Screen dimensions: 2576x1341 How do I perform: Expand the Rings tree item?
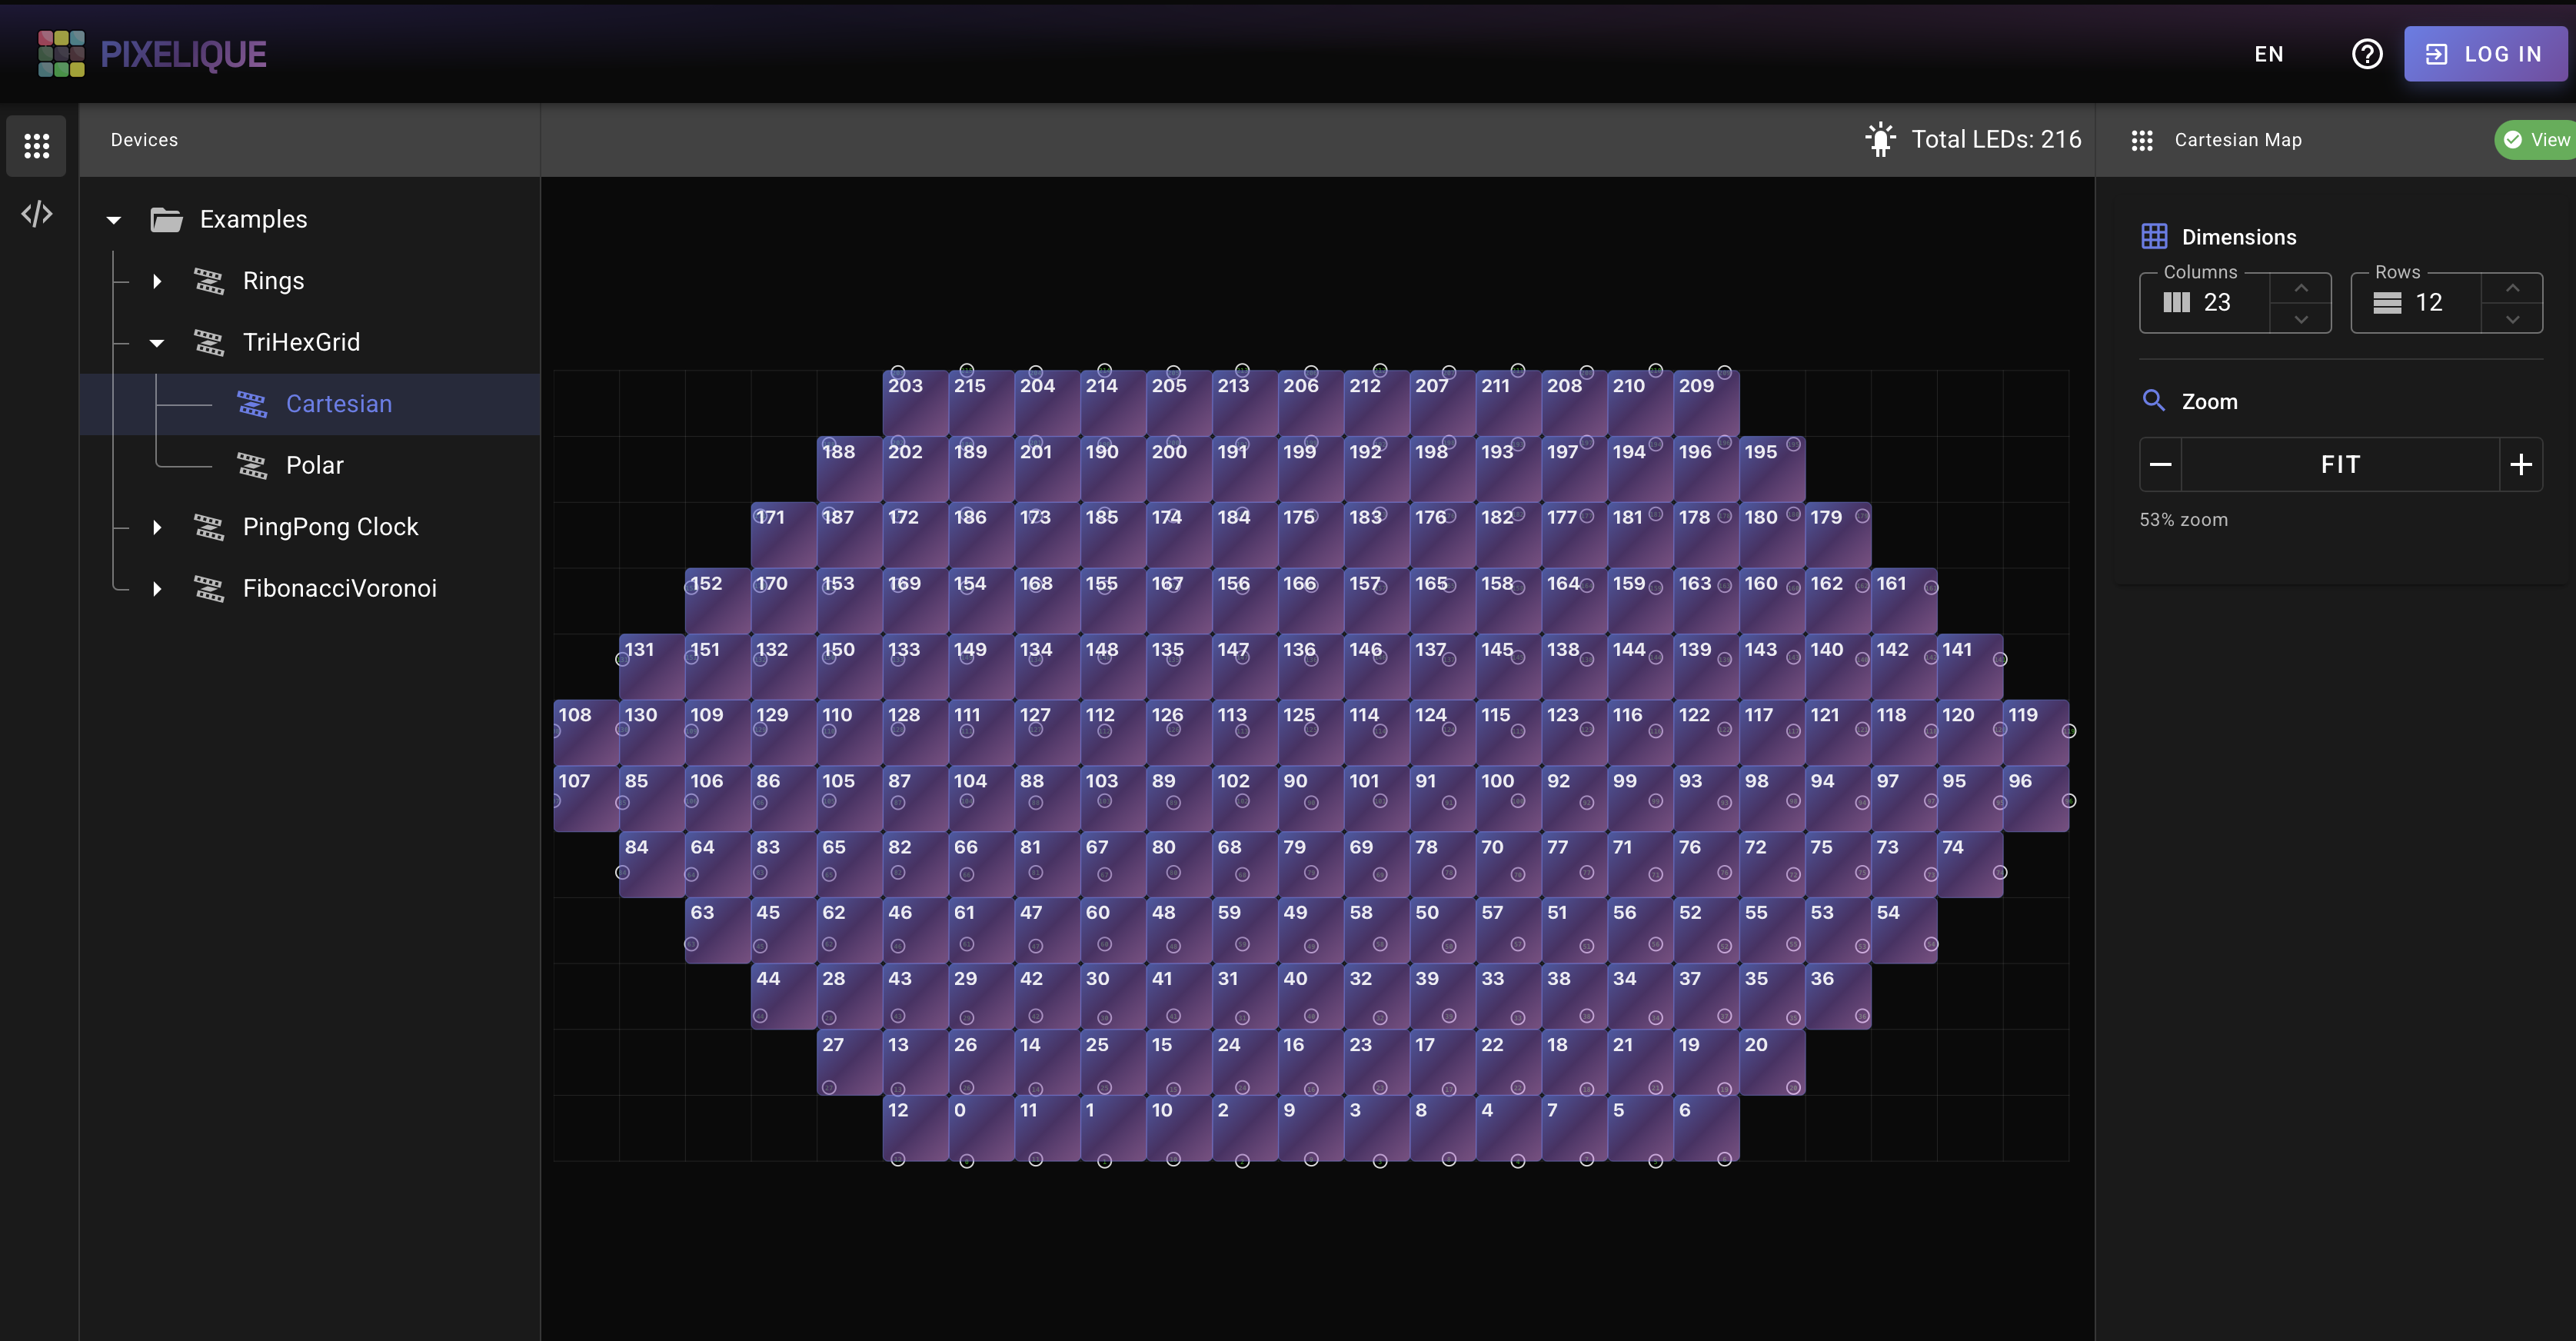[x=157, y=281]
